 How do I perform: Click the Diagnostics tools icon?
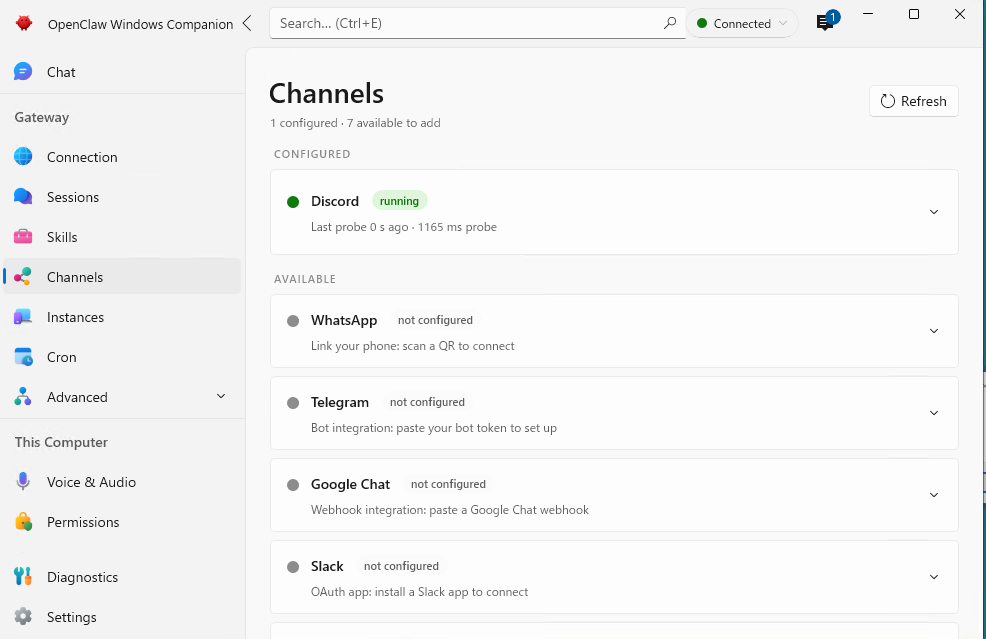(23, 576)
